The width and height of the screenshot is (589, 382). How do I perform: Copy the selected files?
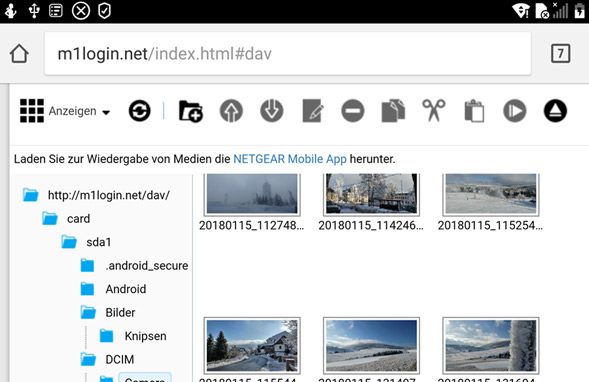393,111
